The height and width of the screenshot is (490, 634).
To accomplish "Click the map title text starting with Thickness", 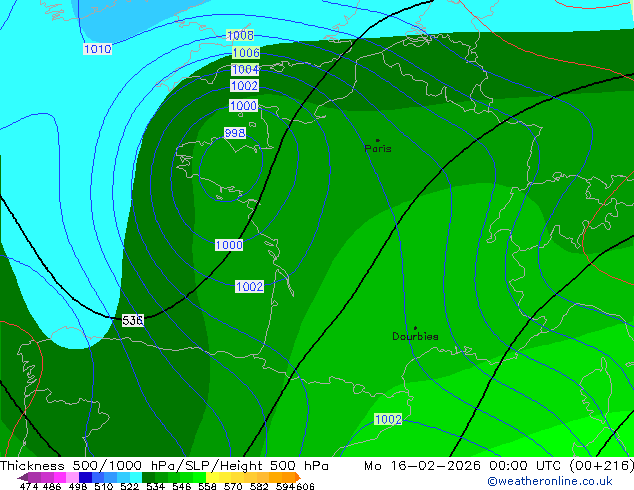I will click(164, 466).
